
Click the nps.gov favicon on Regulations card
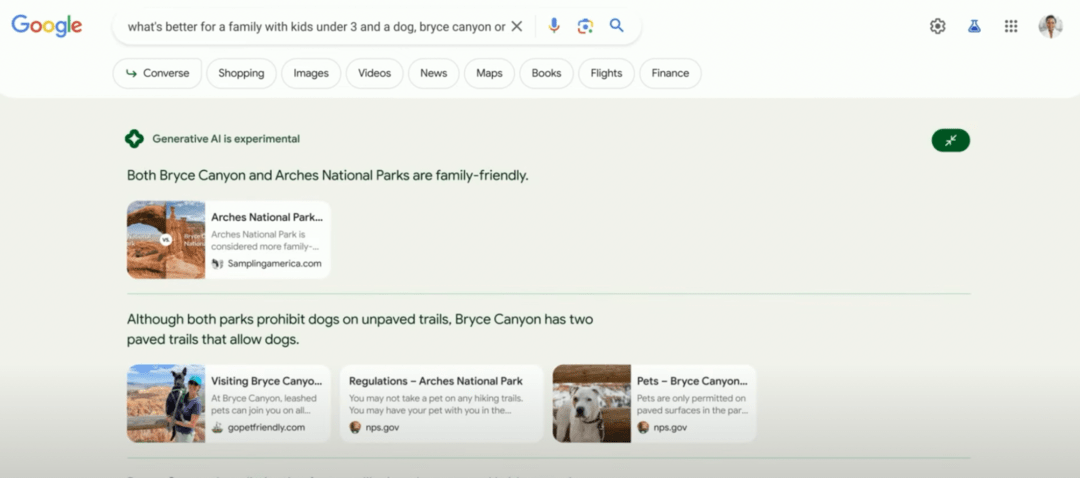pyautogui.click(x=355, y=428)
